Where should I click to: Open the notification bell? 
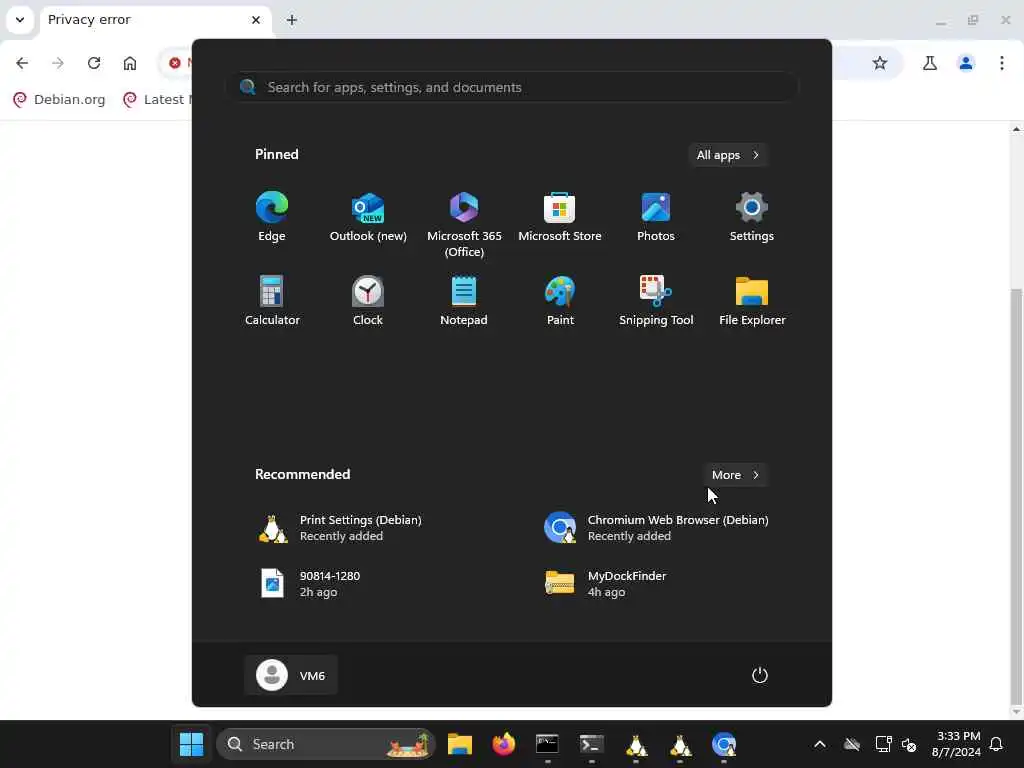coord(997,744)
